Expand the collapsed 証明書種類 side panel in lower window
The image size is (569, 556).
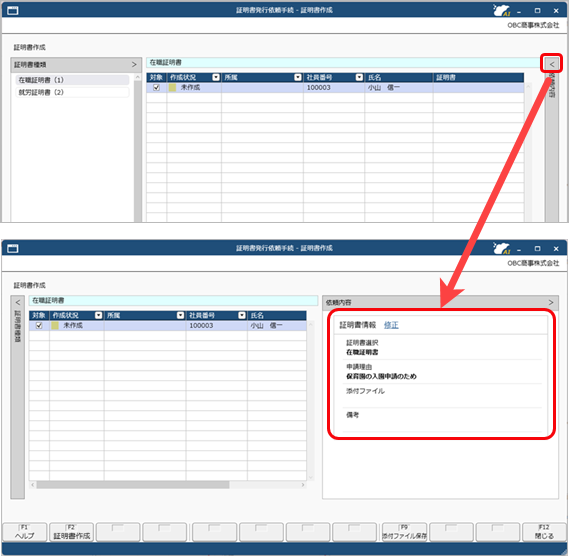(17, 302)
